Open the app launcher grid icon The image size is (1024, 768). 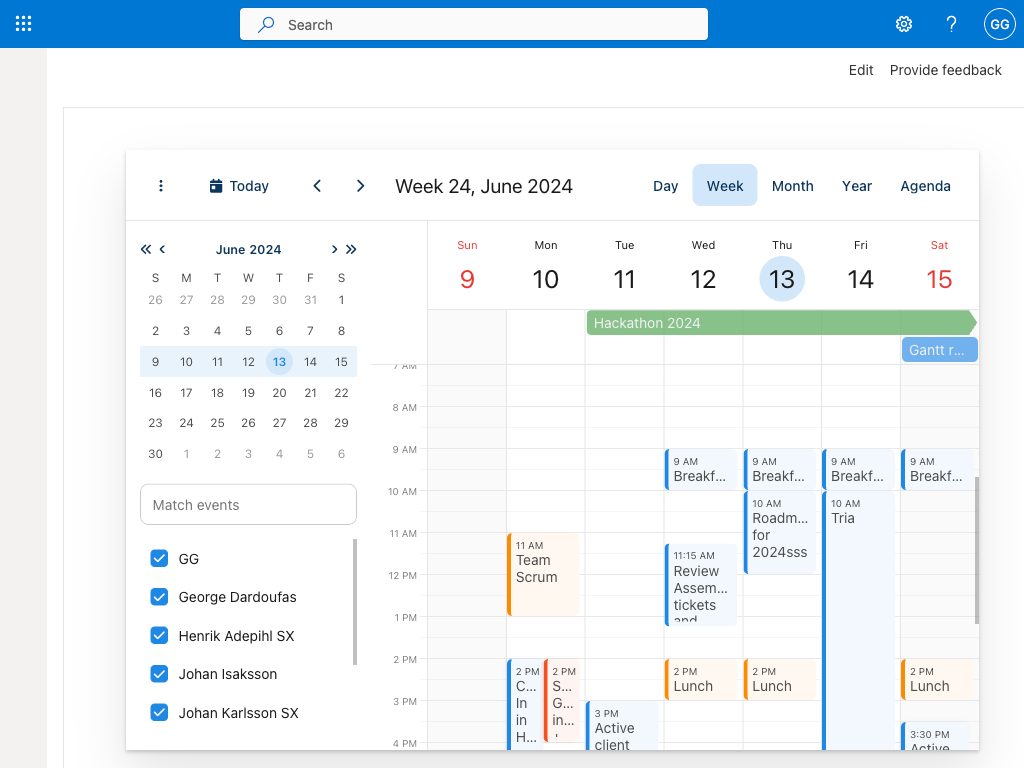tap(24, 23)
